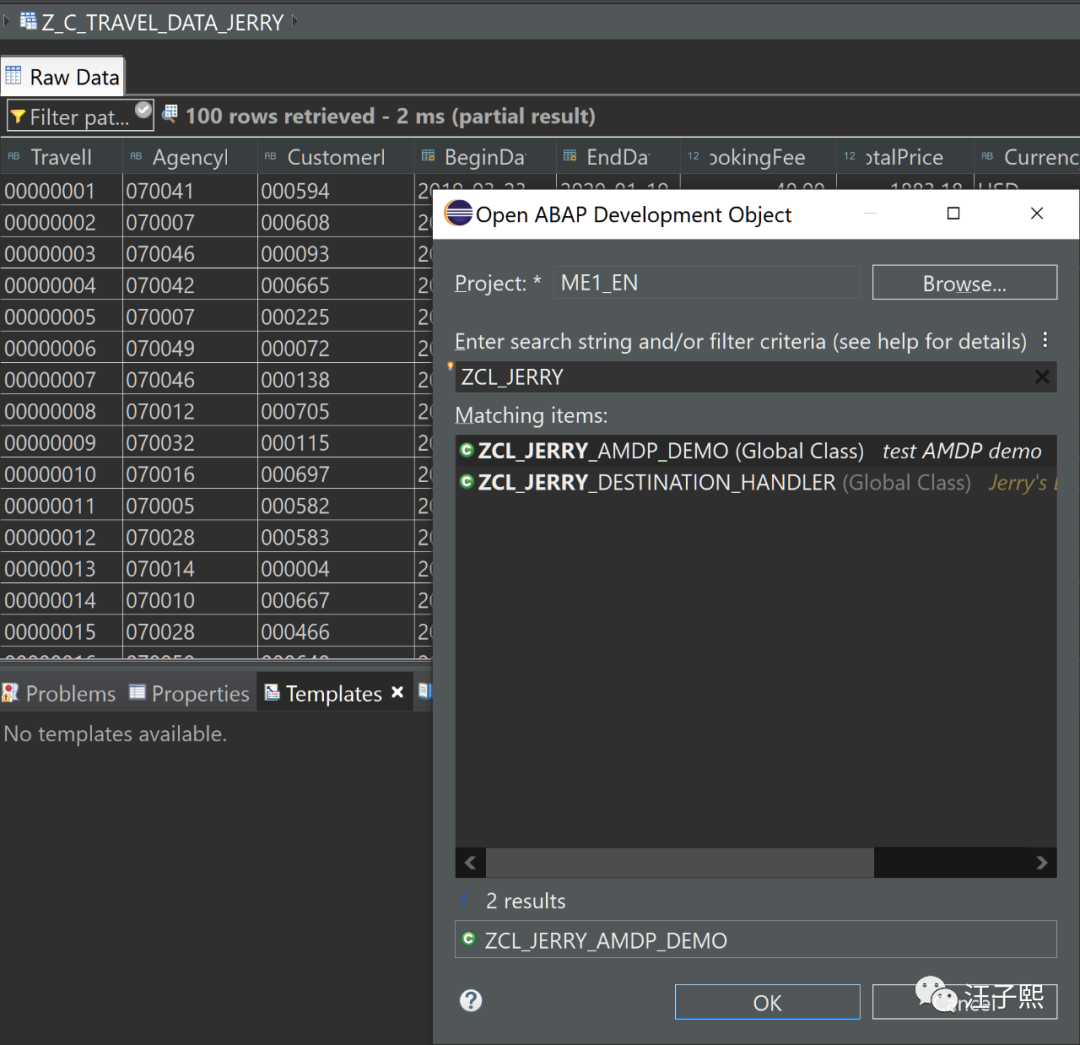Click the Currency column header
The width and height of the screenshot is (1080, 1045).
coord(1027,156)
